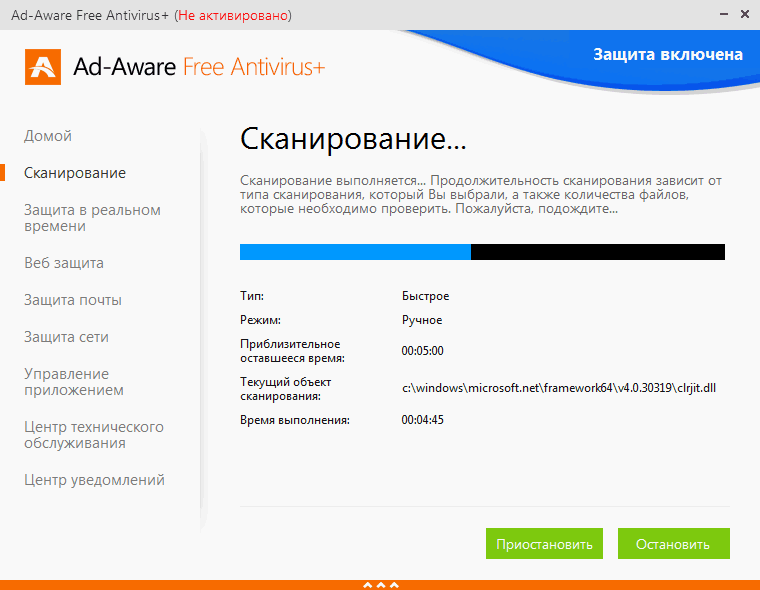Open the Защита почты section

click(73, 300)
